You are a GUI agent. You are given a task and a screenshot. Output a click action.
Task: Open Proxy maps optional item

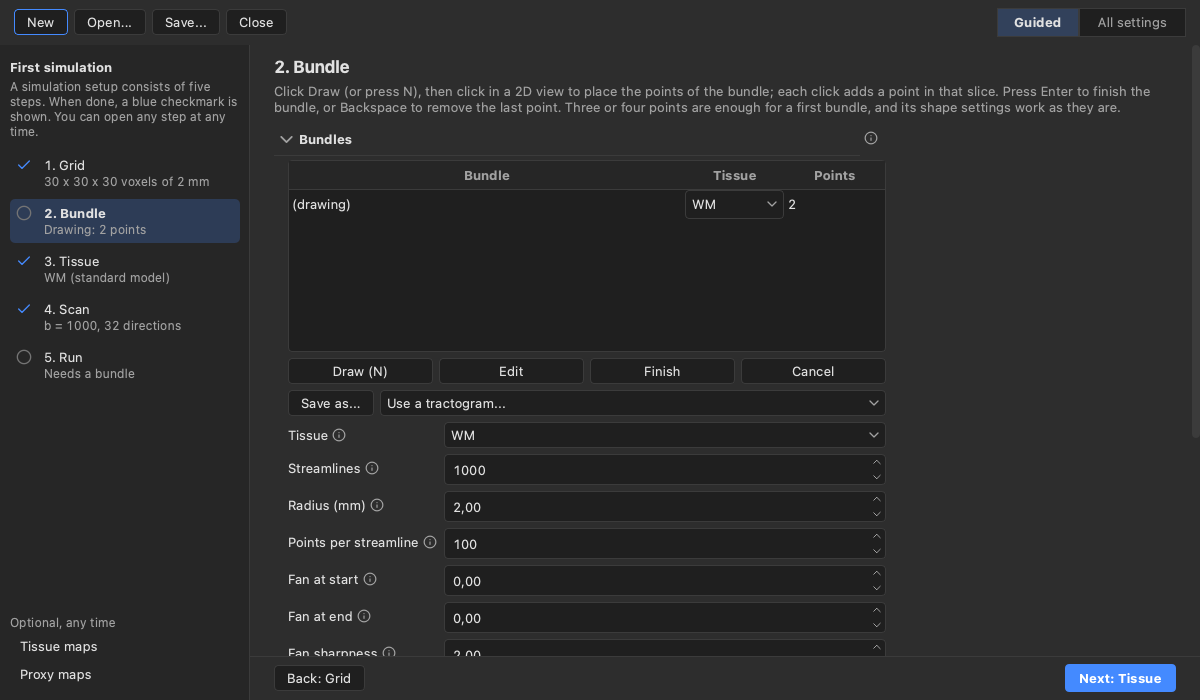(56, 675)
